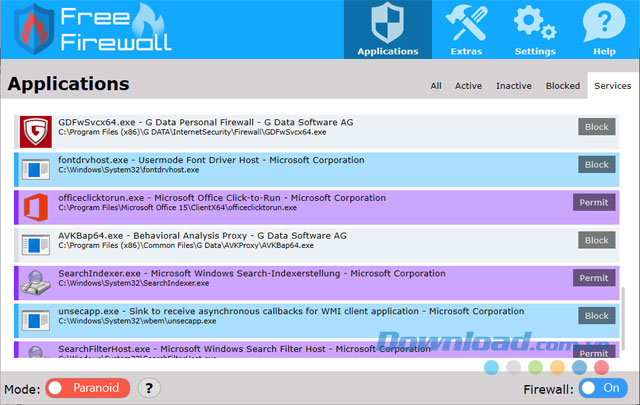Select officeclicktorun.exe Microsoft Office Click-to-Run text
This screenshot has height=405, width=640.
tap(222, 198)
